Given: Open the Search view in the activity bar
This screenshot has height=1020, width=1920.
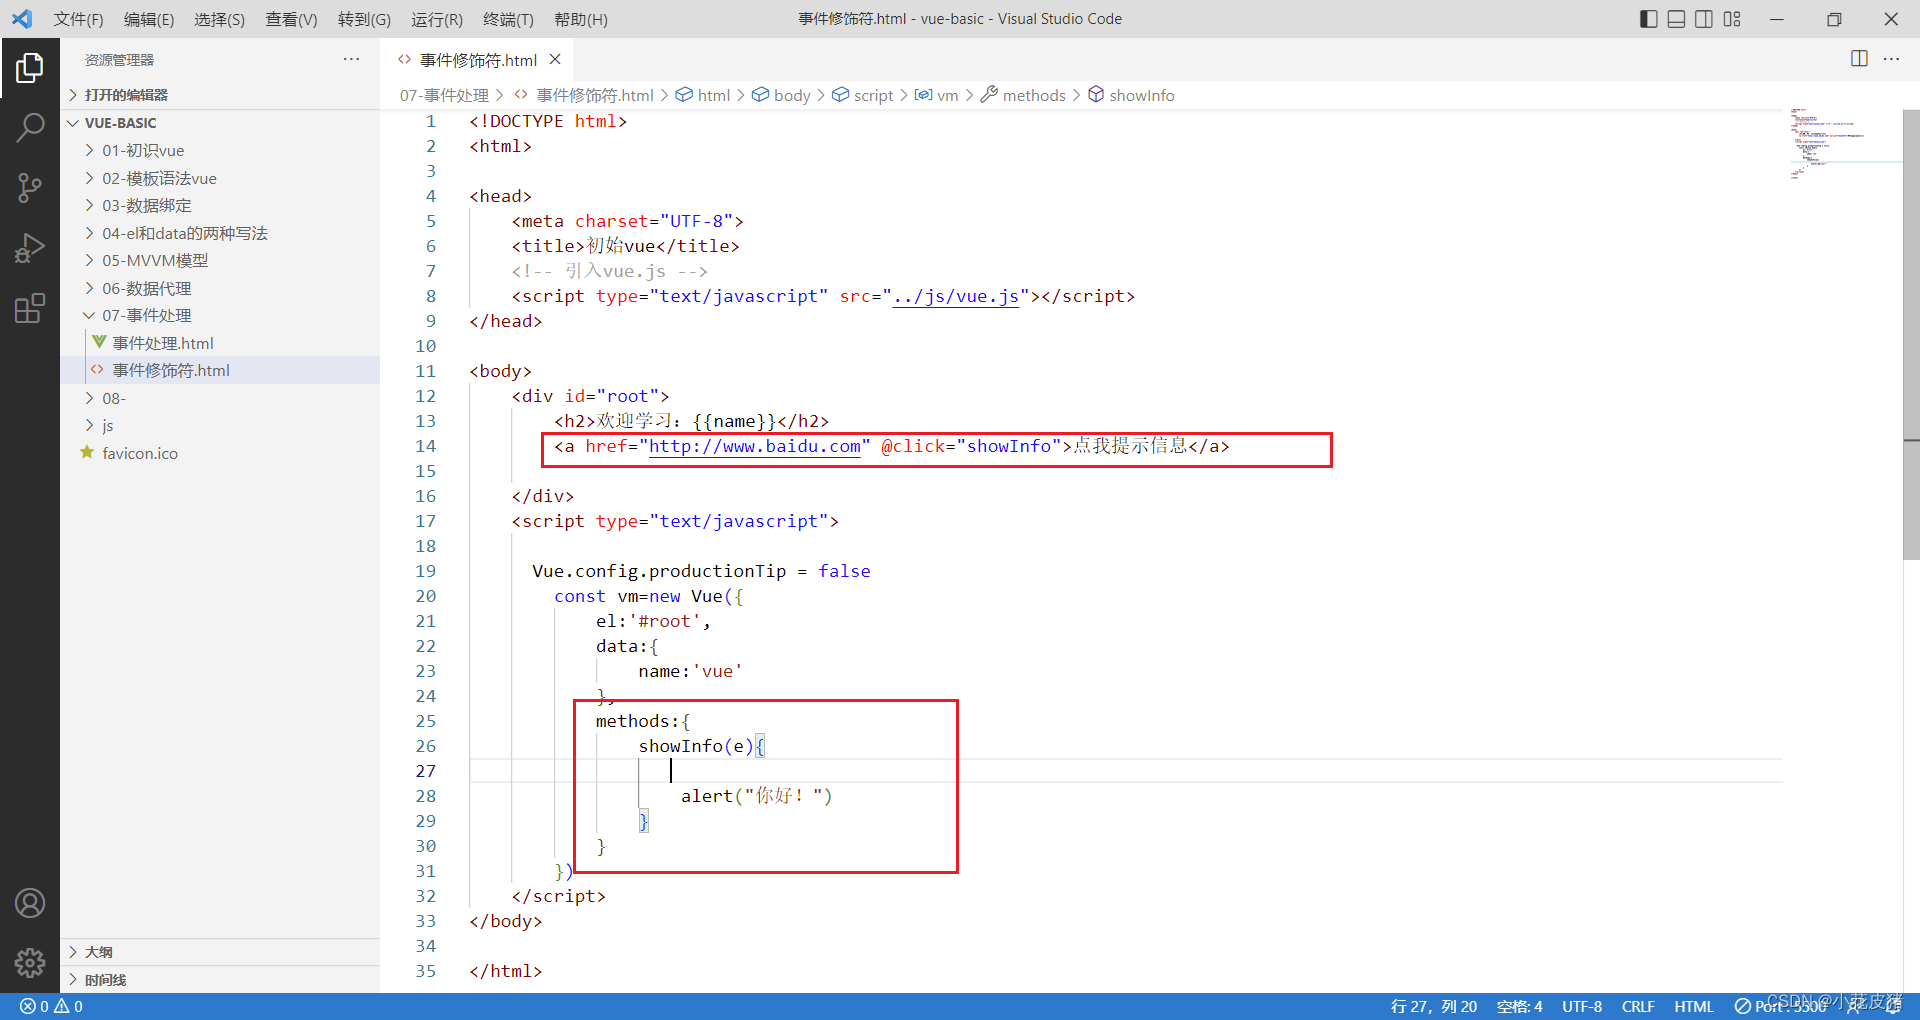Looking at the screenshot, I should click(30, 127).
